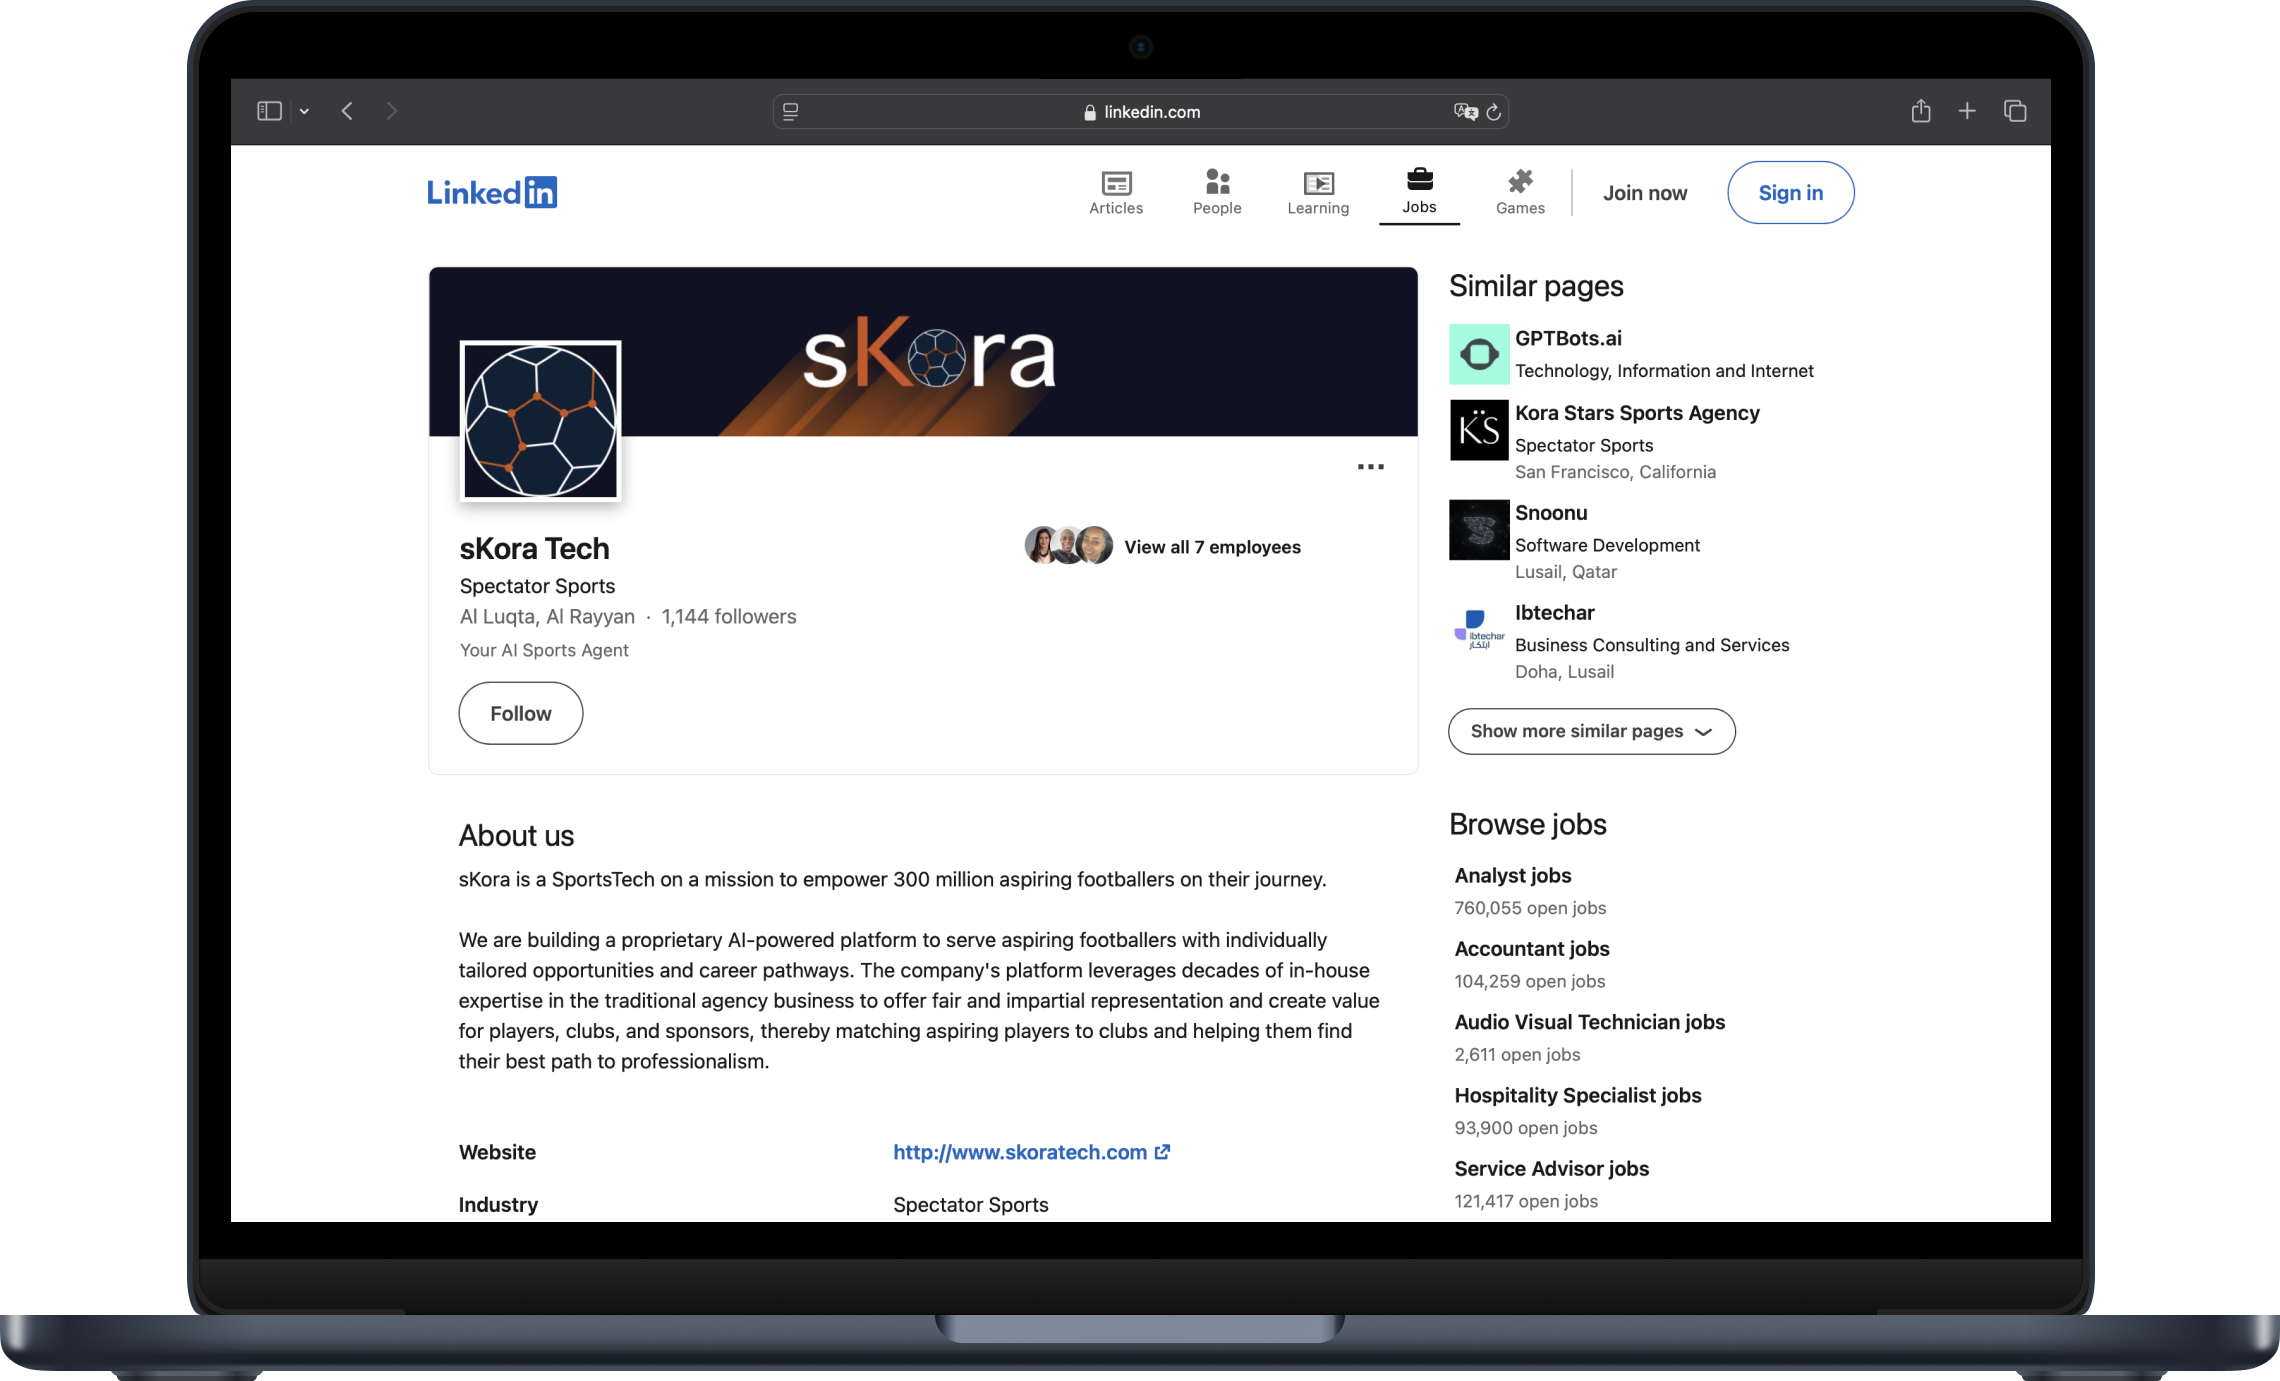This screenshot has width=2280, height=1381.
Task: Follow sKora Tech page
Action: (520, 713)
